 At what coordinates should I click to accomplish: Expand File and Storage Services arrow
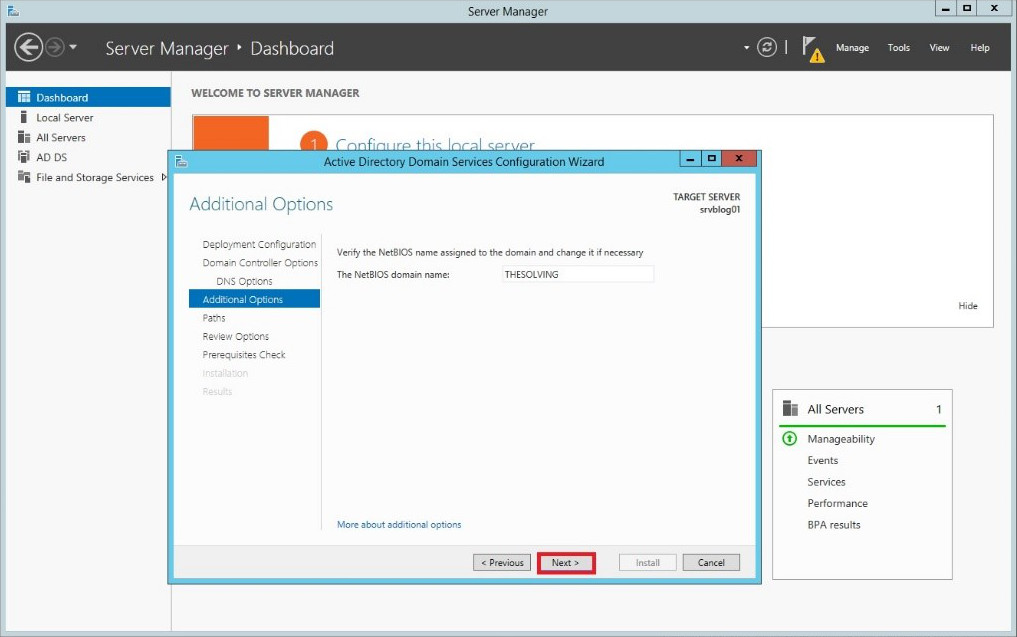coord(164,177)
